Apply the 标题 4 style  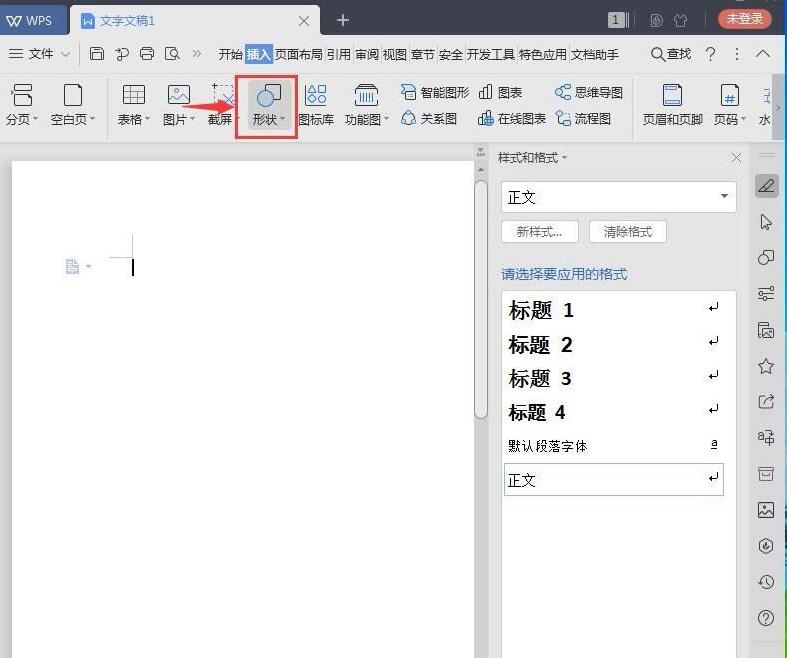coord(613,413)
